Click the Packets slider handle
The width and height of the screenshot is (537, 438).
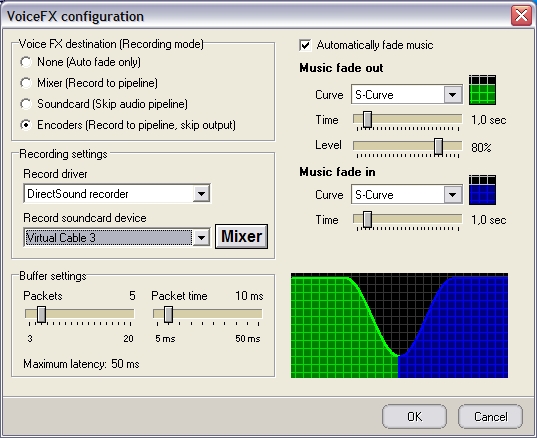click(x=41, y=314)
